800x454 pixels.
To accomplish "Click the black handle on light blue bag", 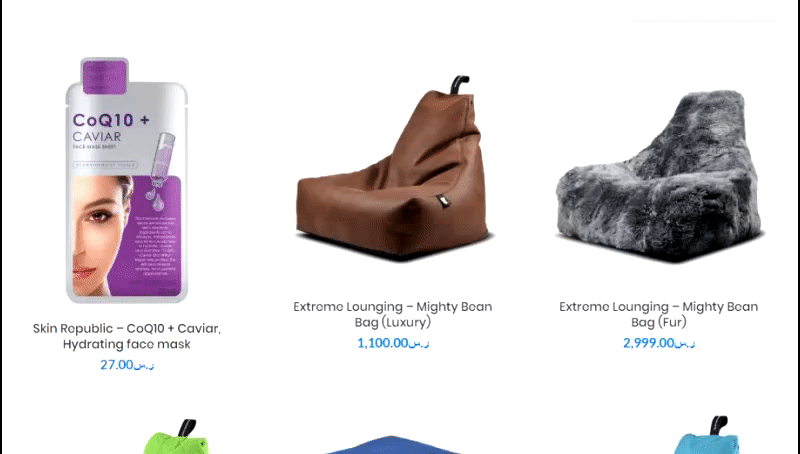I will coord(719,424).
